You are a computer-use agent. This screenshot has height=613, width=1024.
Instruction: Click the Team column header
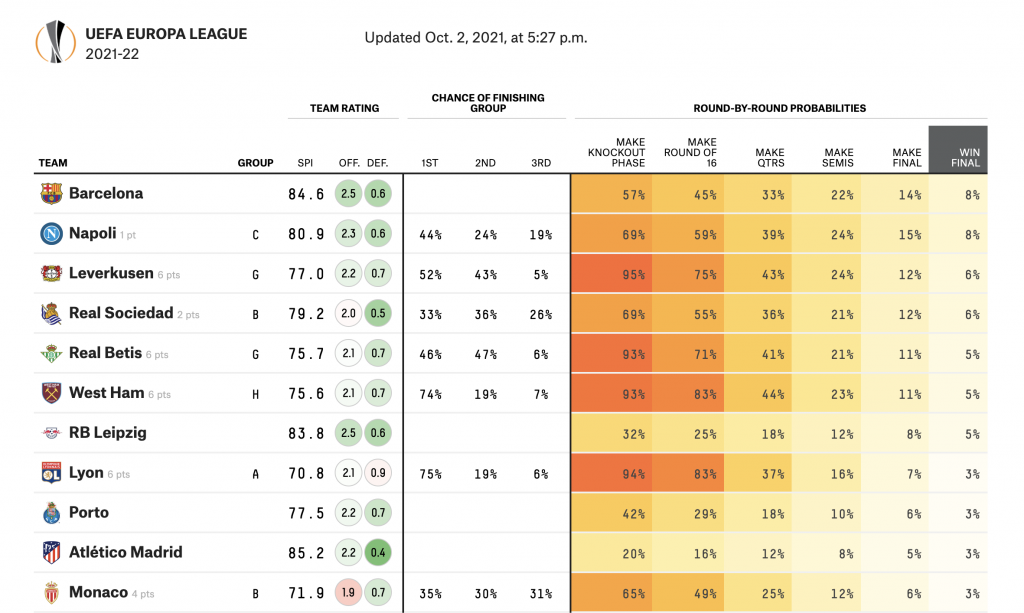click(53, 163)
